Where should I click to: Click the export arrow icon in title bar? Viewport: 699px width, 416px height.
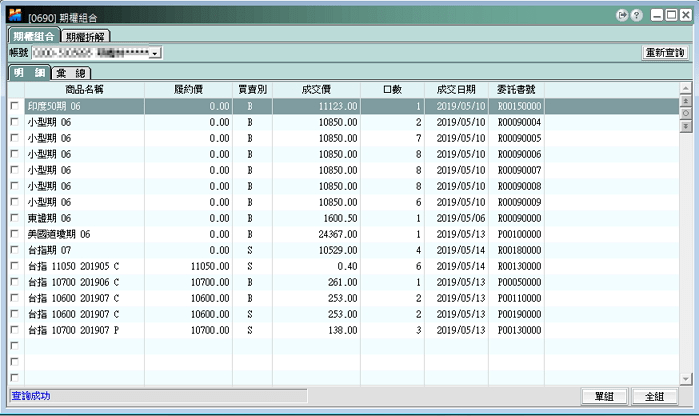coord(622,16)
